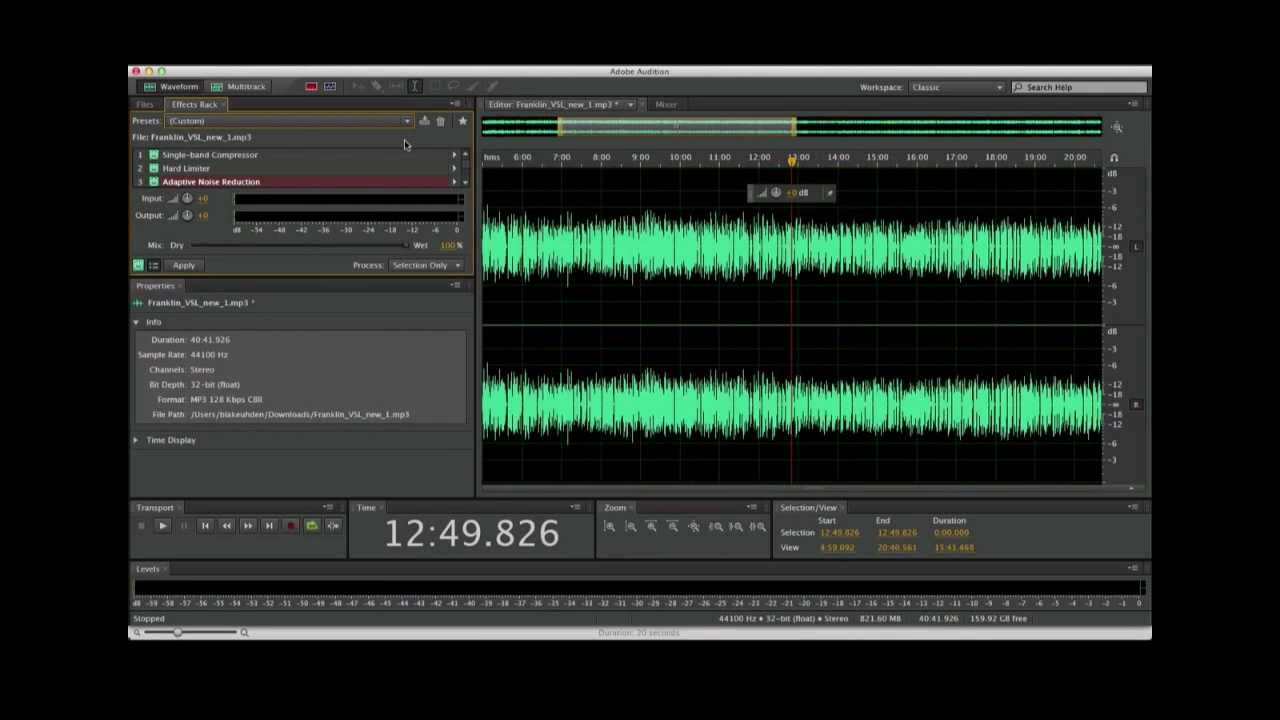This screenshot has width=1280, height=720.
Task: Pin the HUD gain control
Action: [829, 193]
